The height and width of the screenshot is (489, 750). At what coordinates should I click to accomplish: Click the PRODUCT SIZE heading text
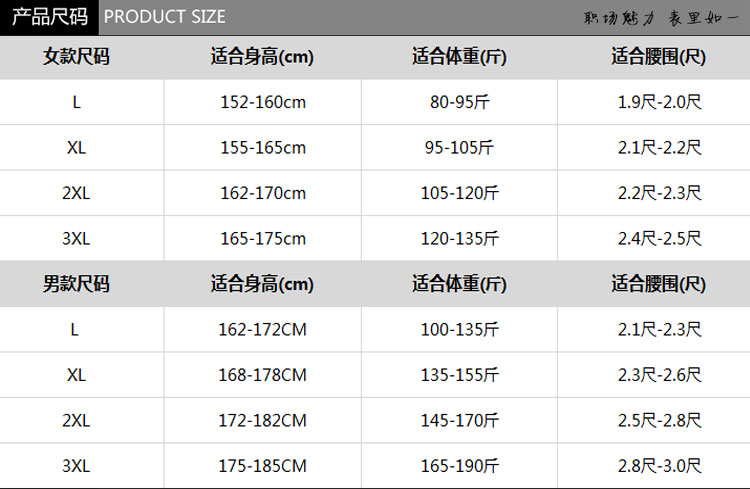click(165, 17)
